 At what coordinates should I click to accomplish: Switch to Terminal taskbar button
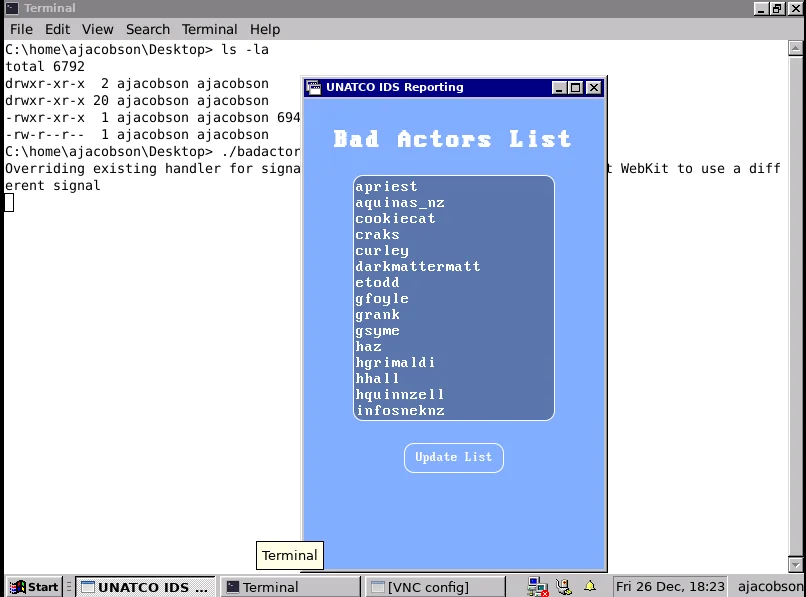[288, 587]
